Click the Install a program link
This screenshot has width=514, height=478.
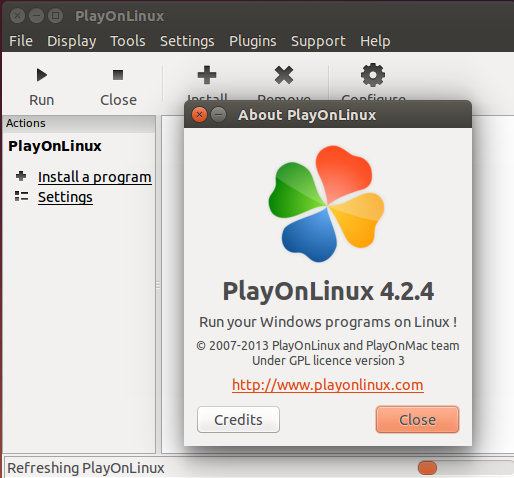coord(95,177)
